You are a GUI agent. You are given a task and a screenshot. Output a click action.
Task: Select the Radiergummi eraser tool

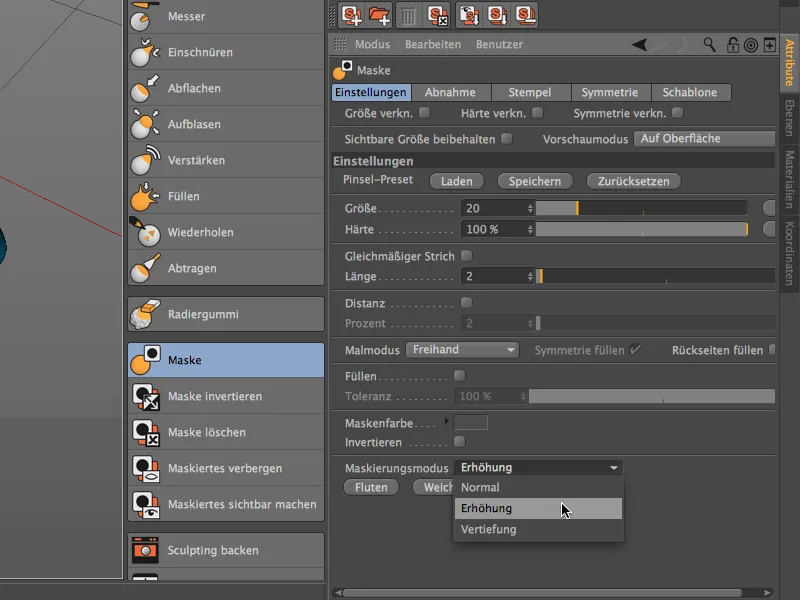(x=226, y=314)
